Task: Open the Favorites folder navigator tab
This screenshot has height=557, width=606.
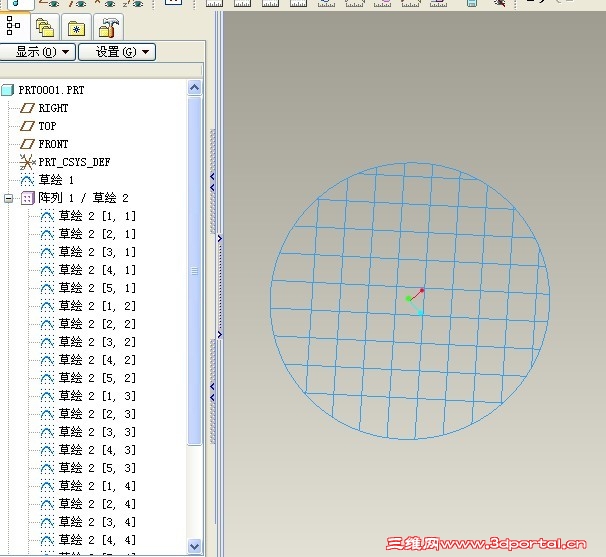Action: click(76, 28)
